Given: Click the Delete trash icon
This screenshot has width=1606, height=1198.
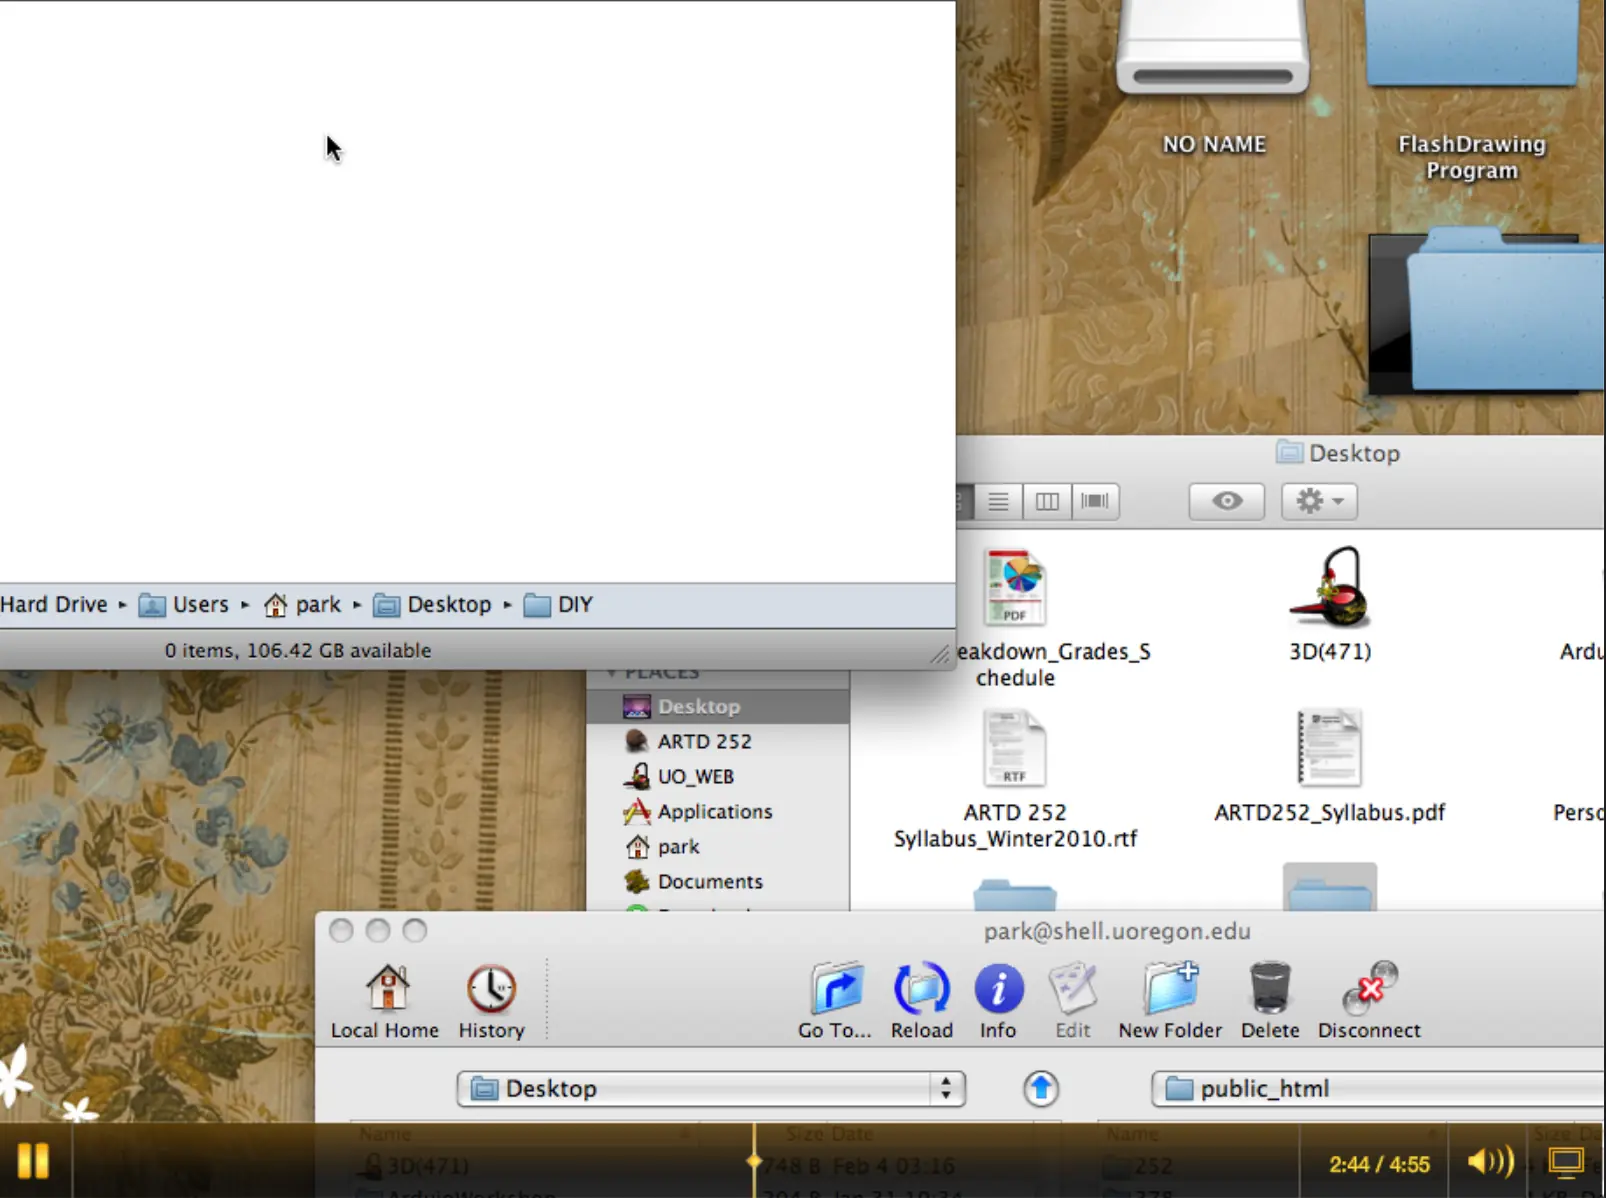Looking at the screenshot, I should click(1270, 987).
